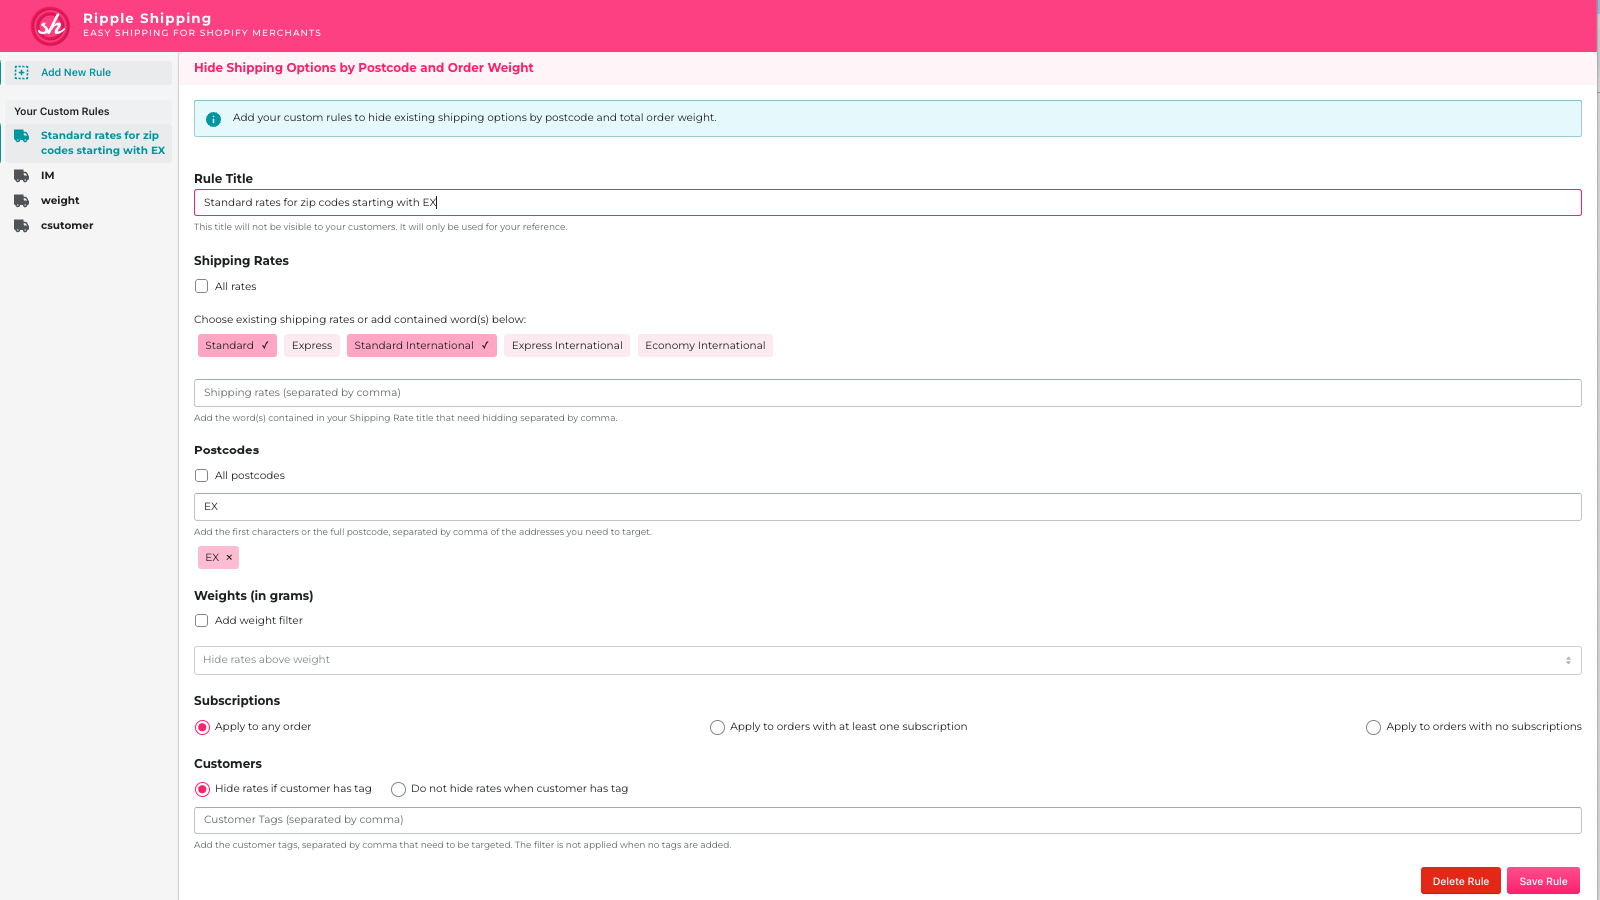Select the Express shipping rate tag
The image size is (1600, 900).
tap(312, 346)
